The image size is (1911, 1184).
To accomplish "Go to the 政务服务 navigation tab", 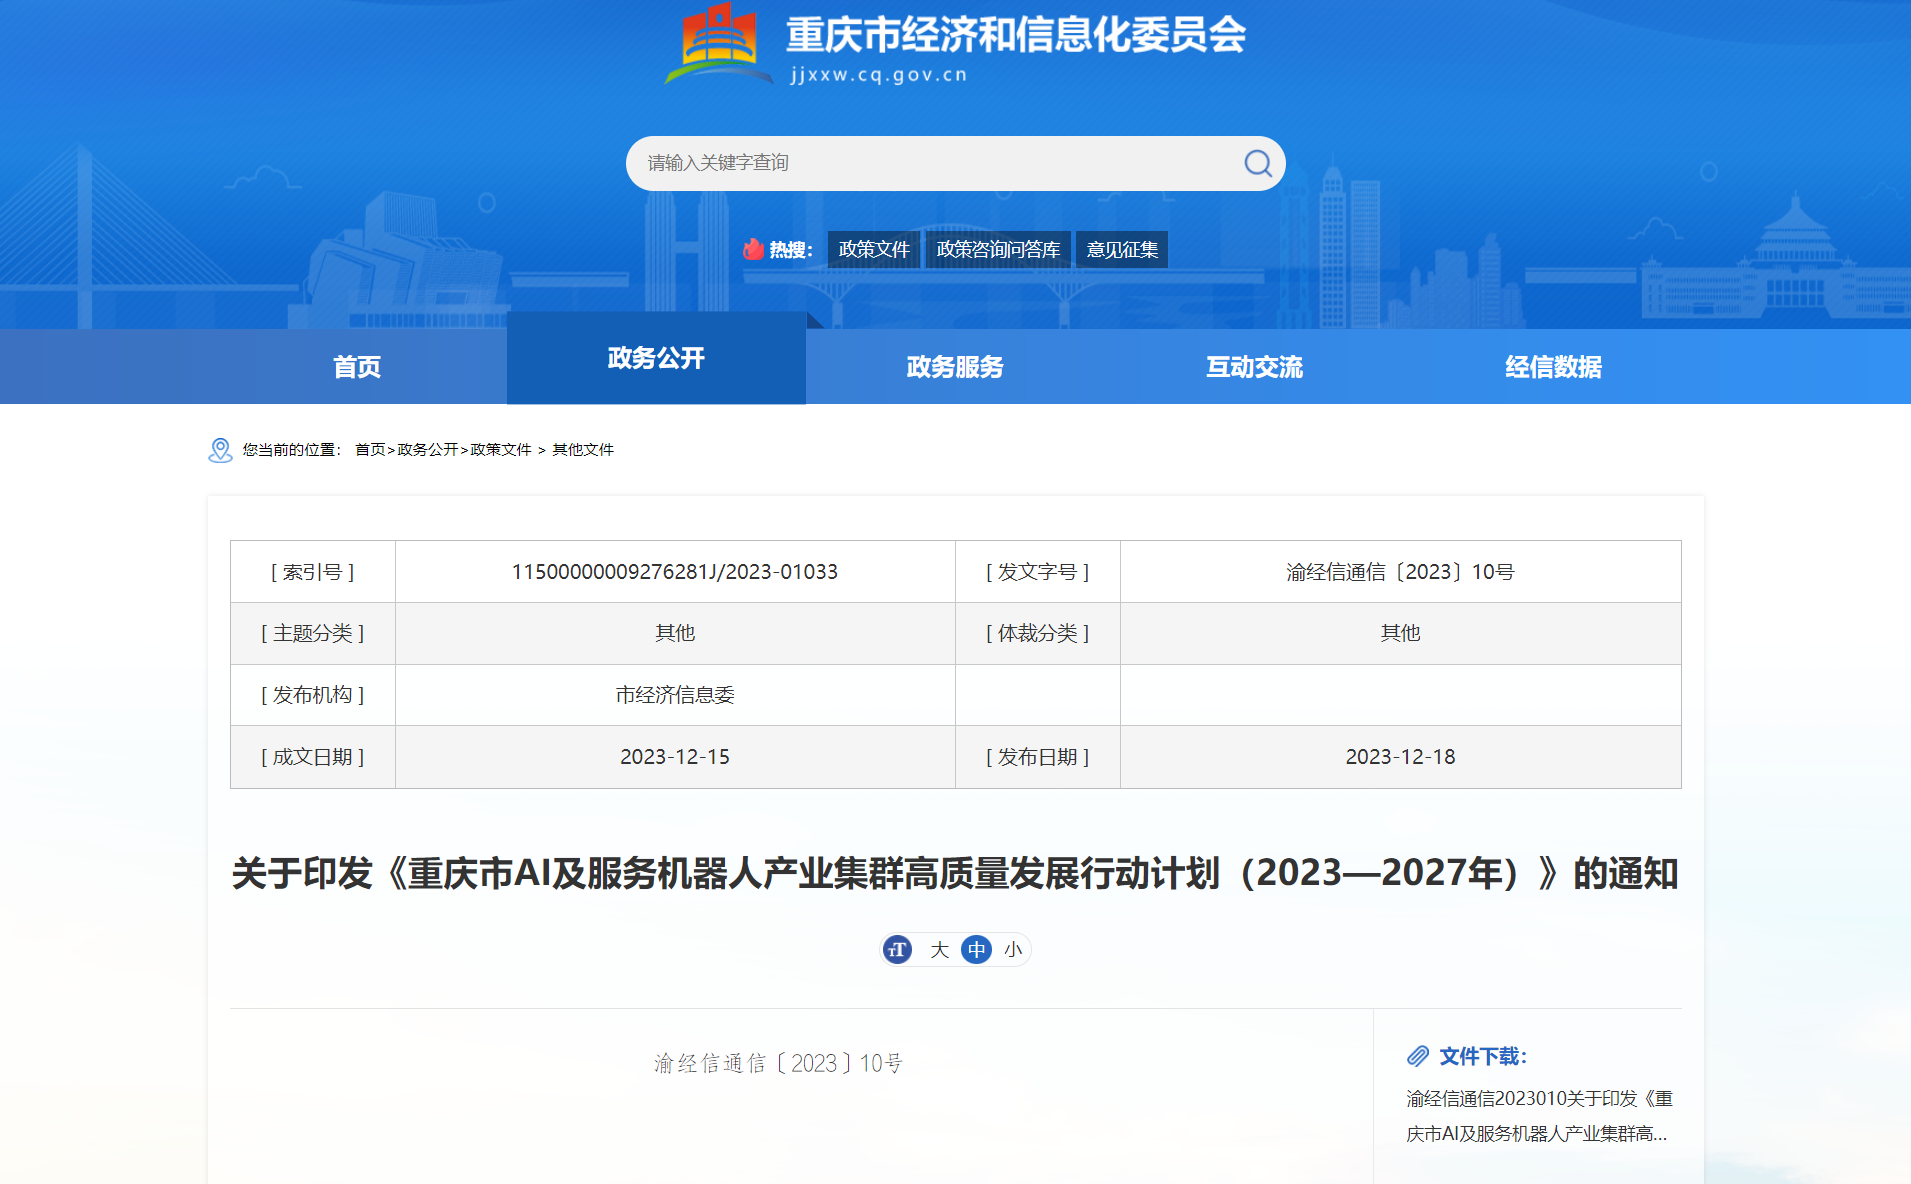I will pos(955,367).
